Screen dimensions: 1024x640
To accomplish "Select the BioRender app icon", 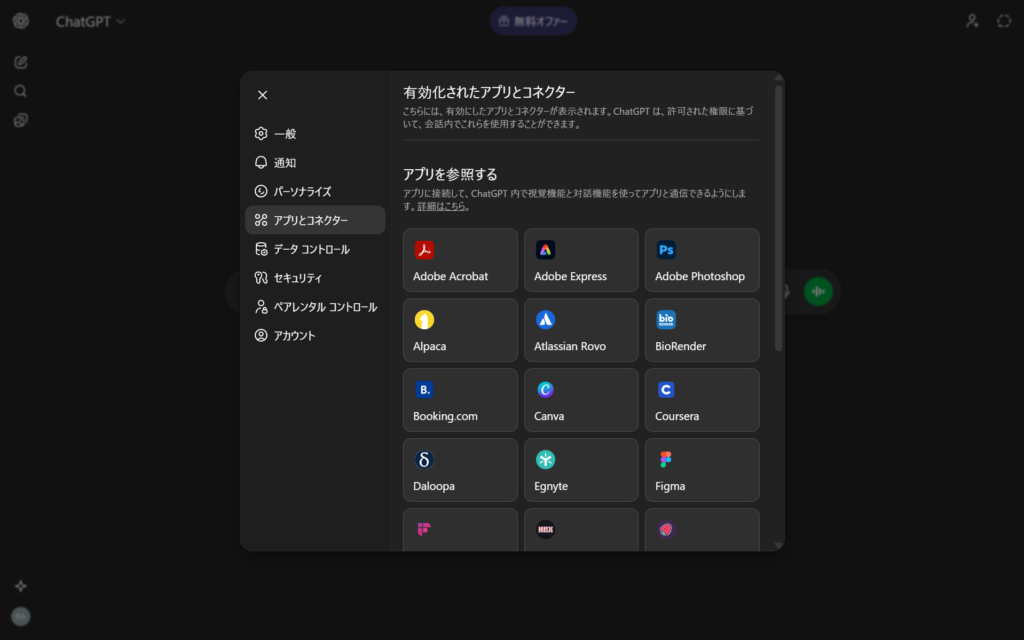I will tap(666, 320).
